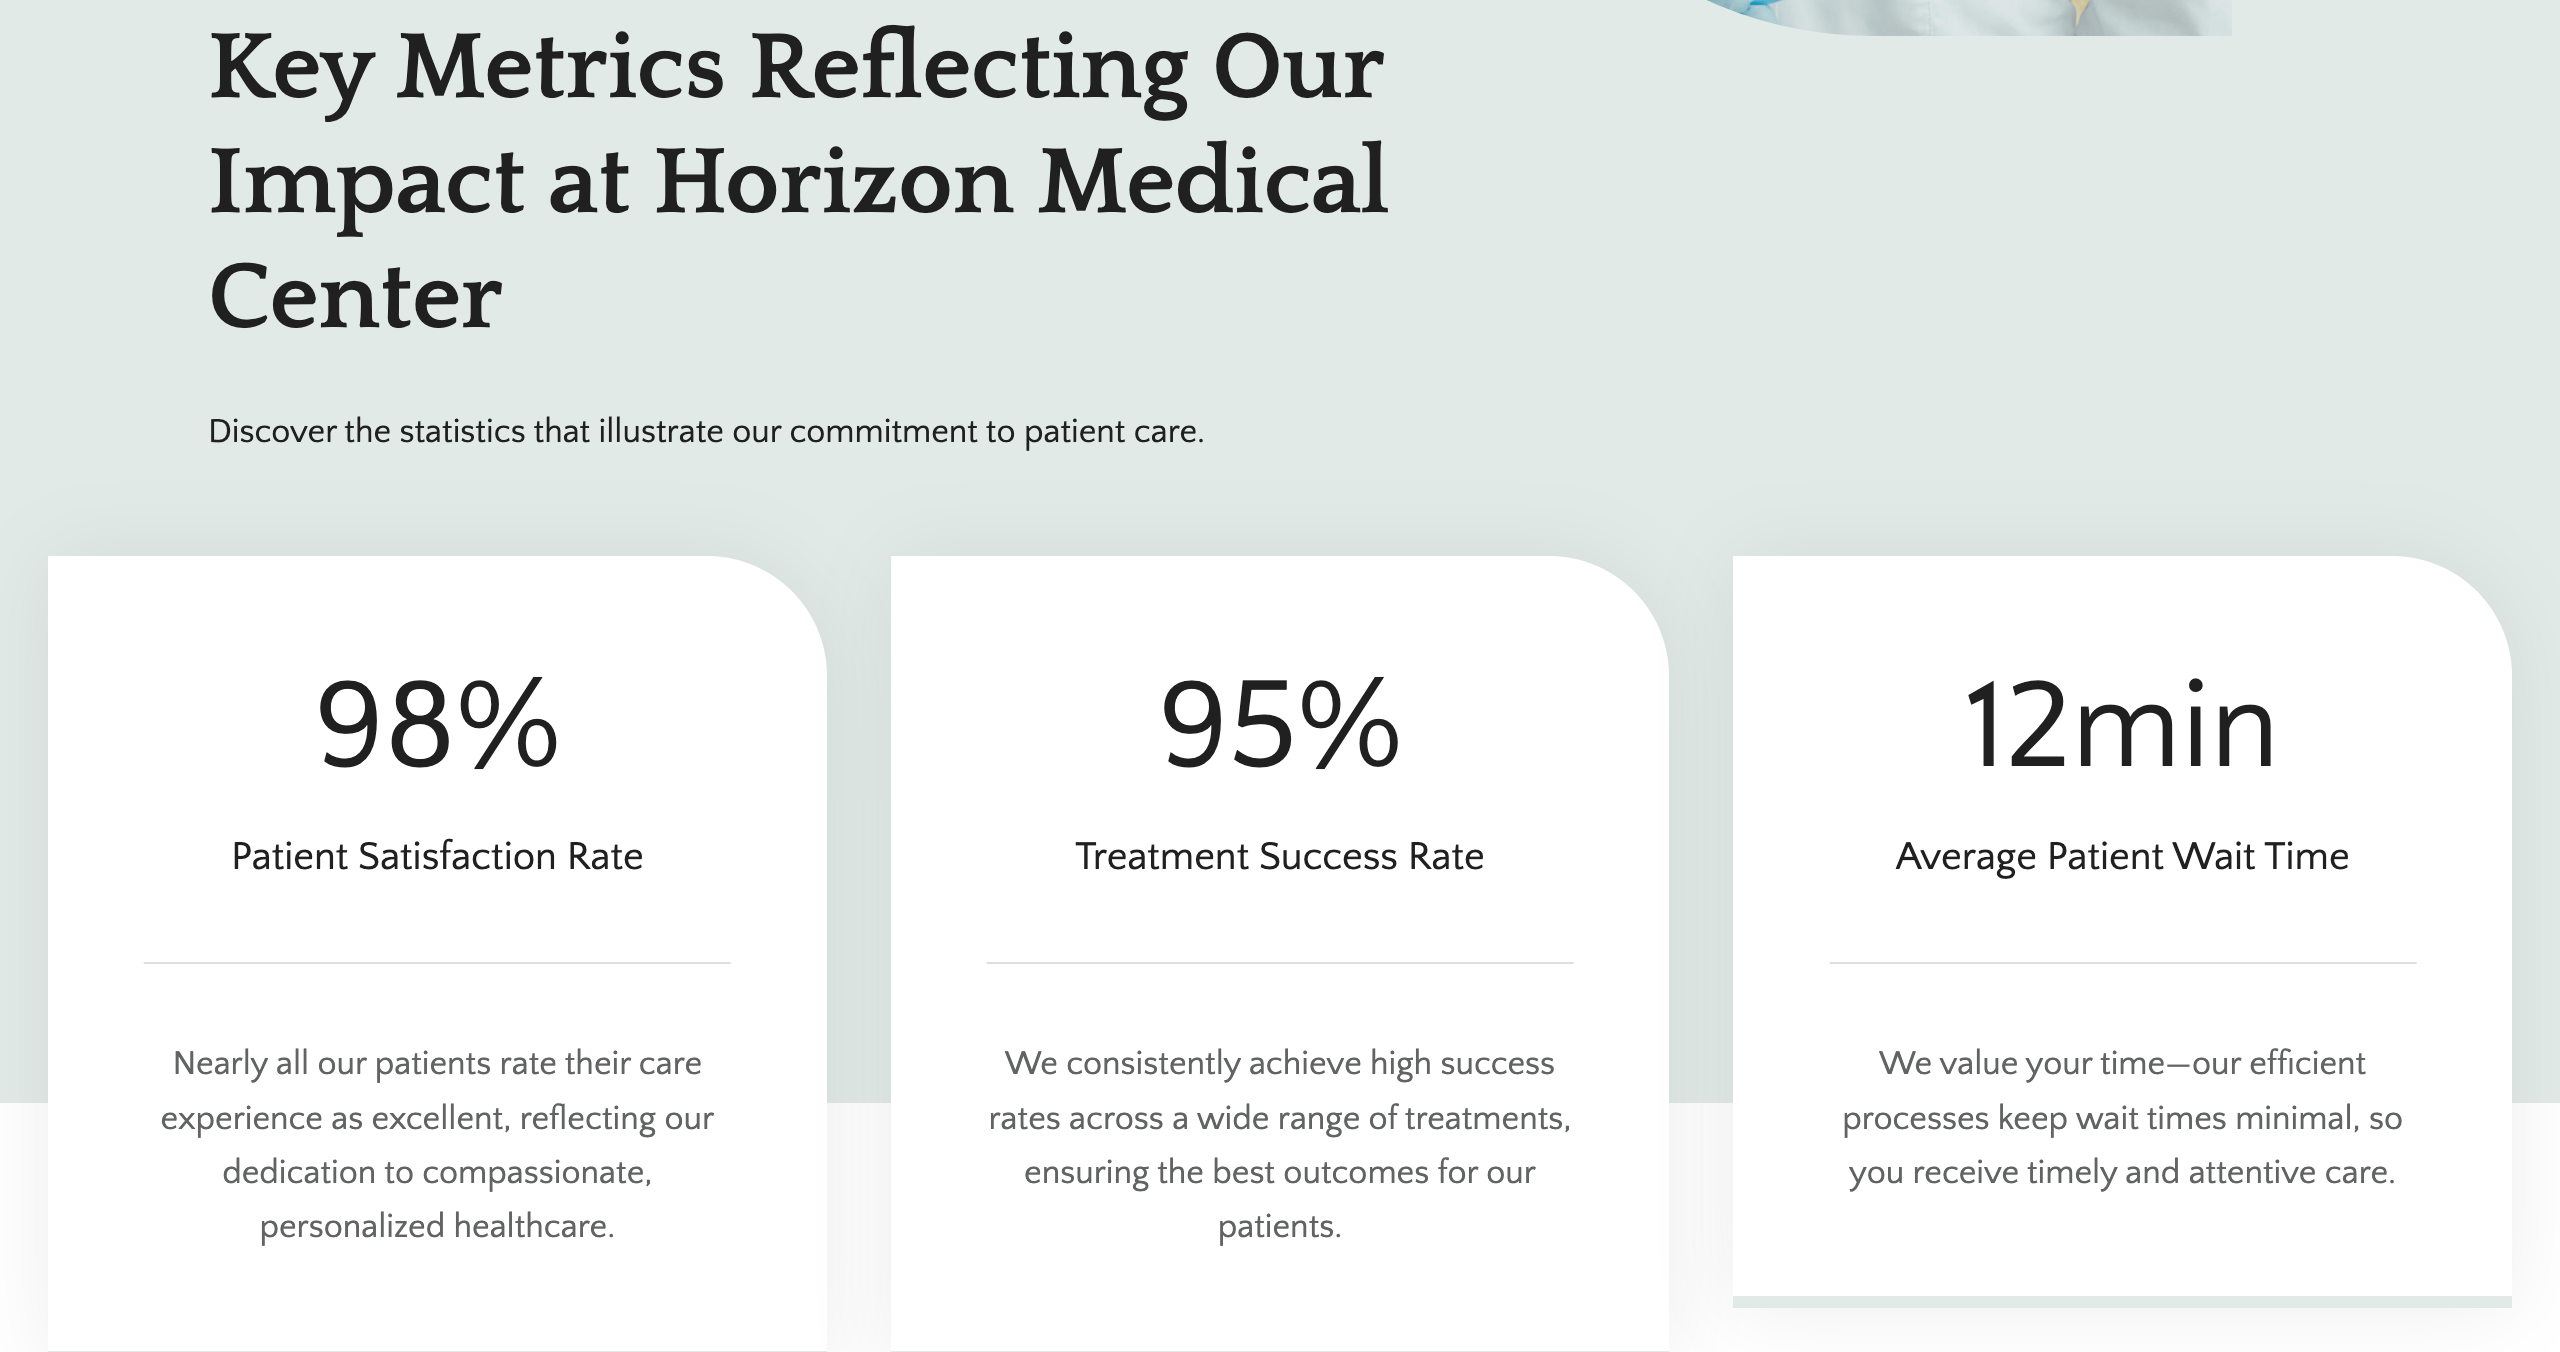
Task: Click the 98% statistic number
Action: (x=437, y=725)
